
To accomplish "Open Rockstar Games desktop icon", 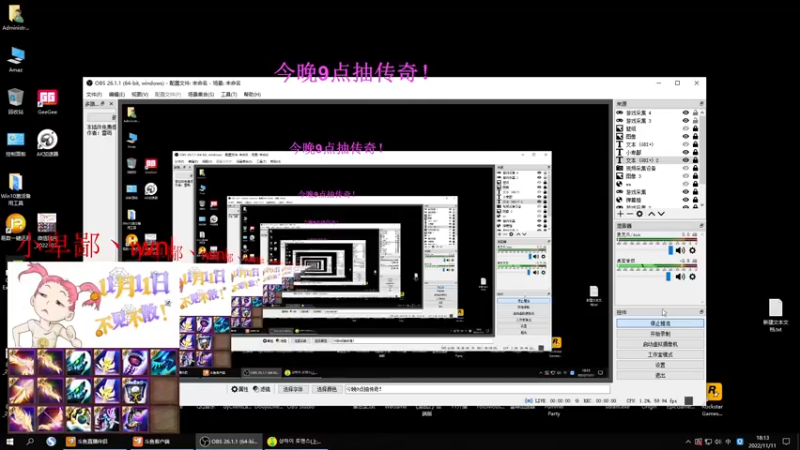I will [713, 399].
